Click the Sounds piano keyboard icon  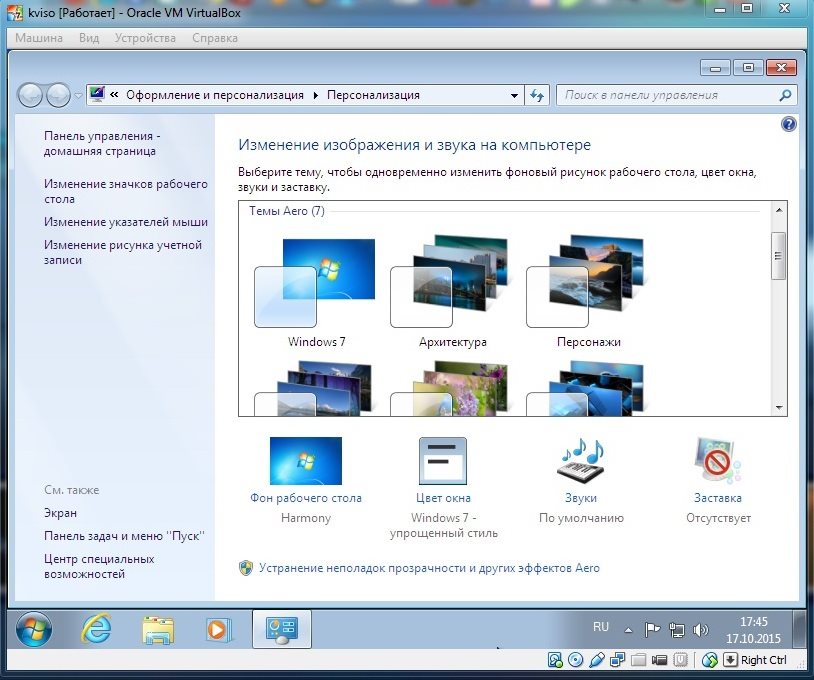pyautogui.click(x=581, y=461)
